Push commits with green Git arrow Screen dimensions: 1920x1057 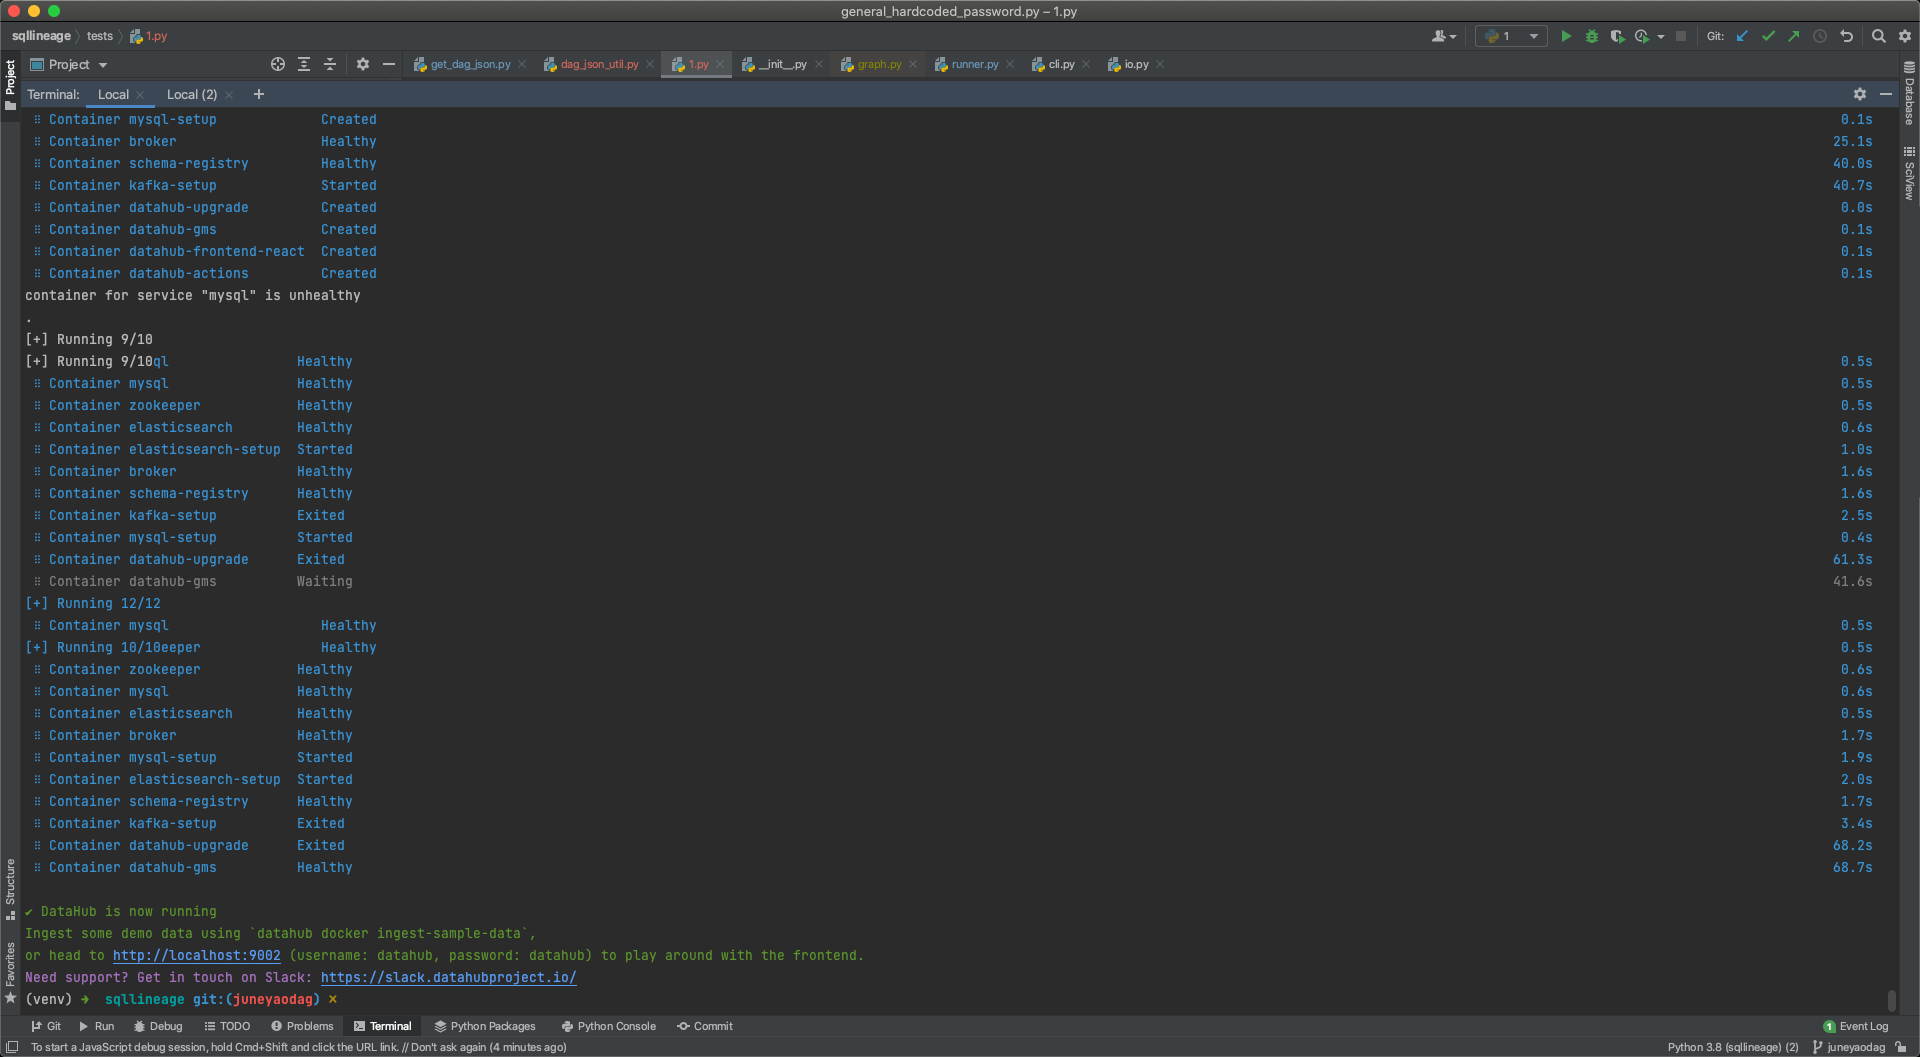1794,36
